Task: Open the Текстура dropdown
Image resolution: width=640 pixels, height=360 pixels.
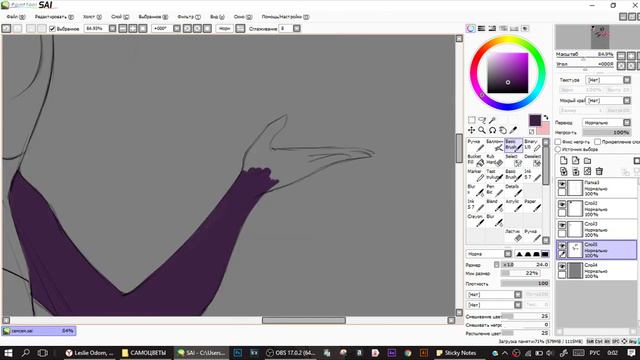Action: [627, 80]
